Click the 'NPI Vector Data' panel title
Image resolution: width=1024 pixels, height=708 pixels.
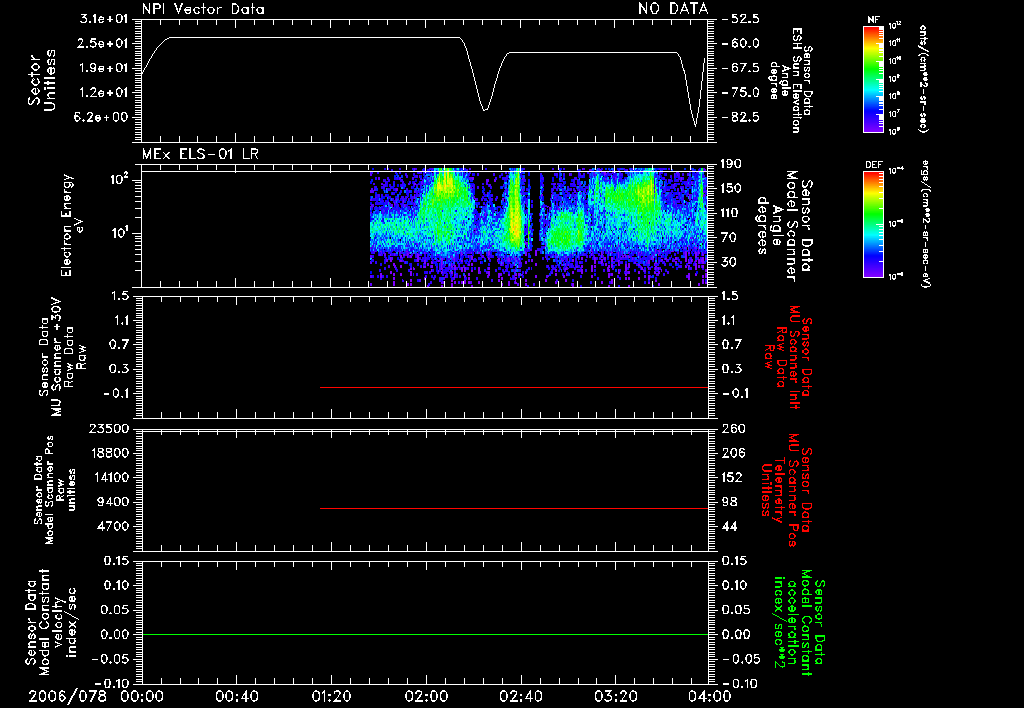click(x=203, y=9)
